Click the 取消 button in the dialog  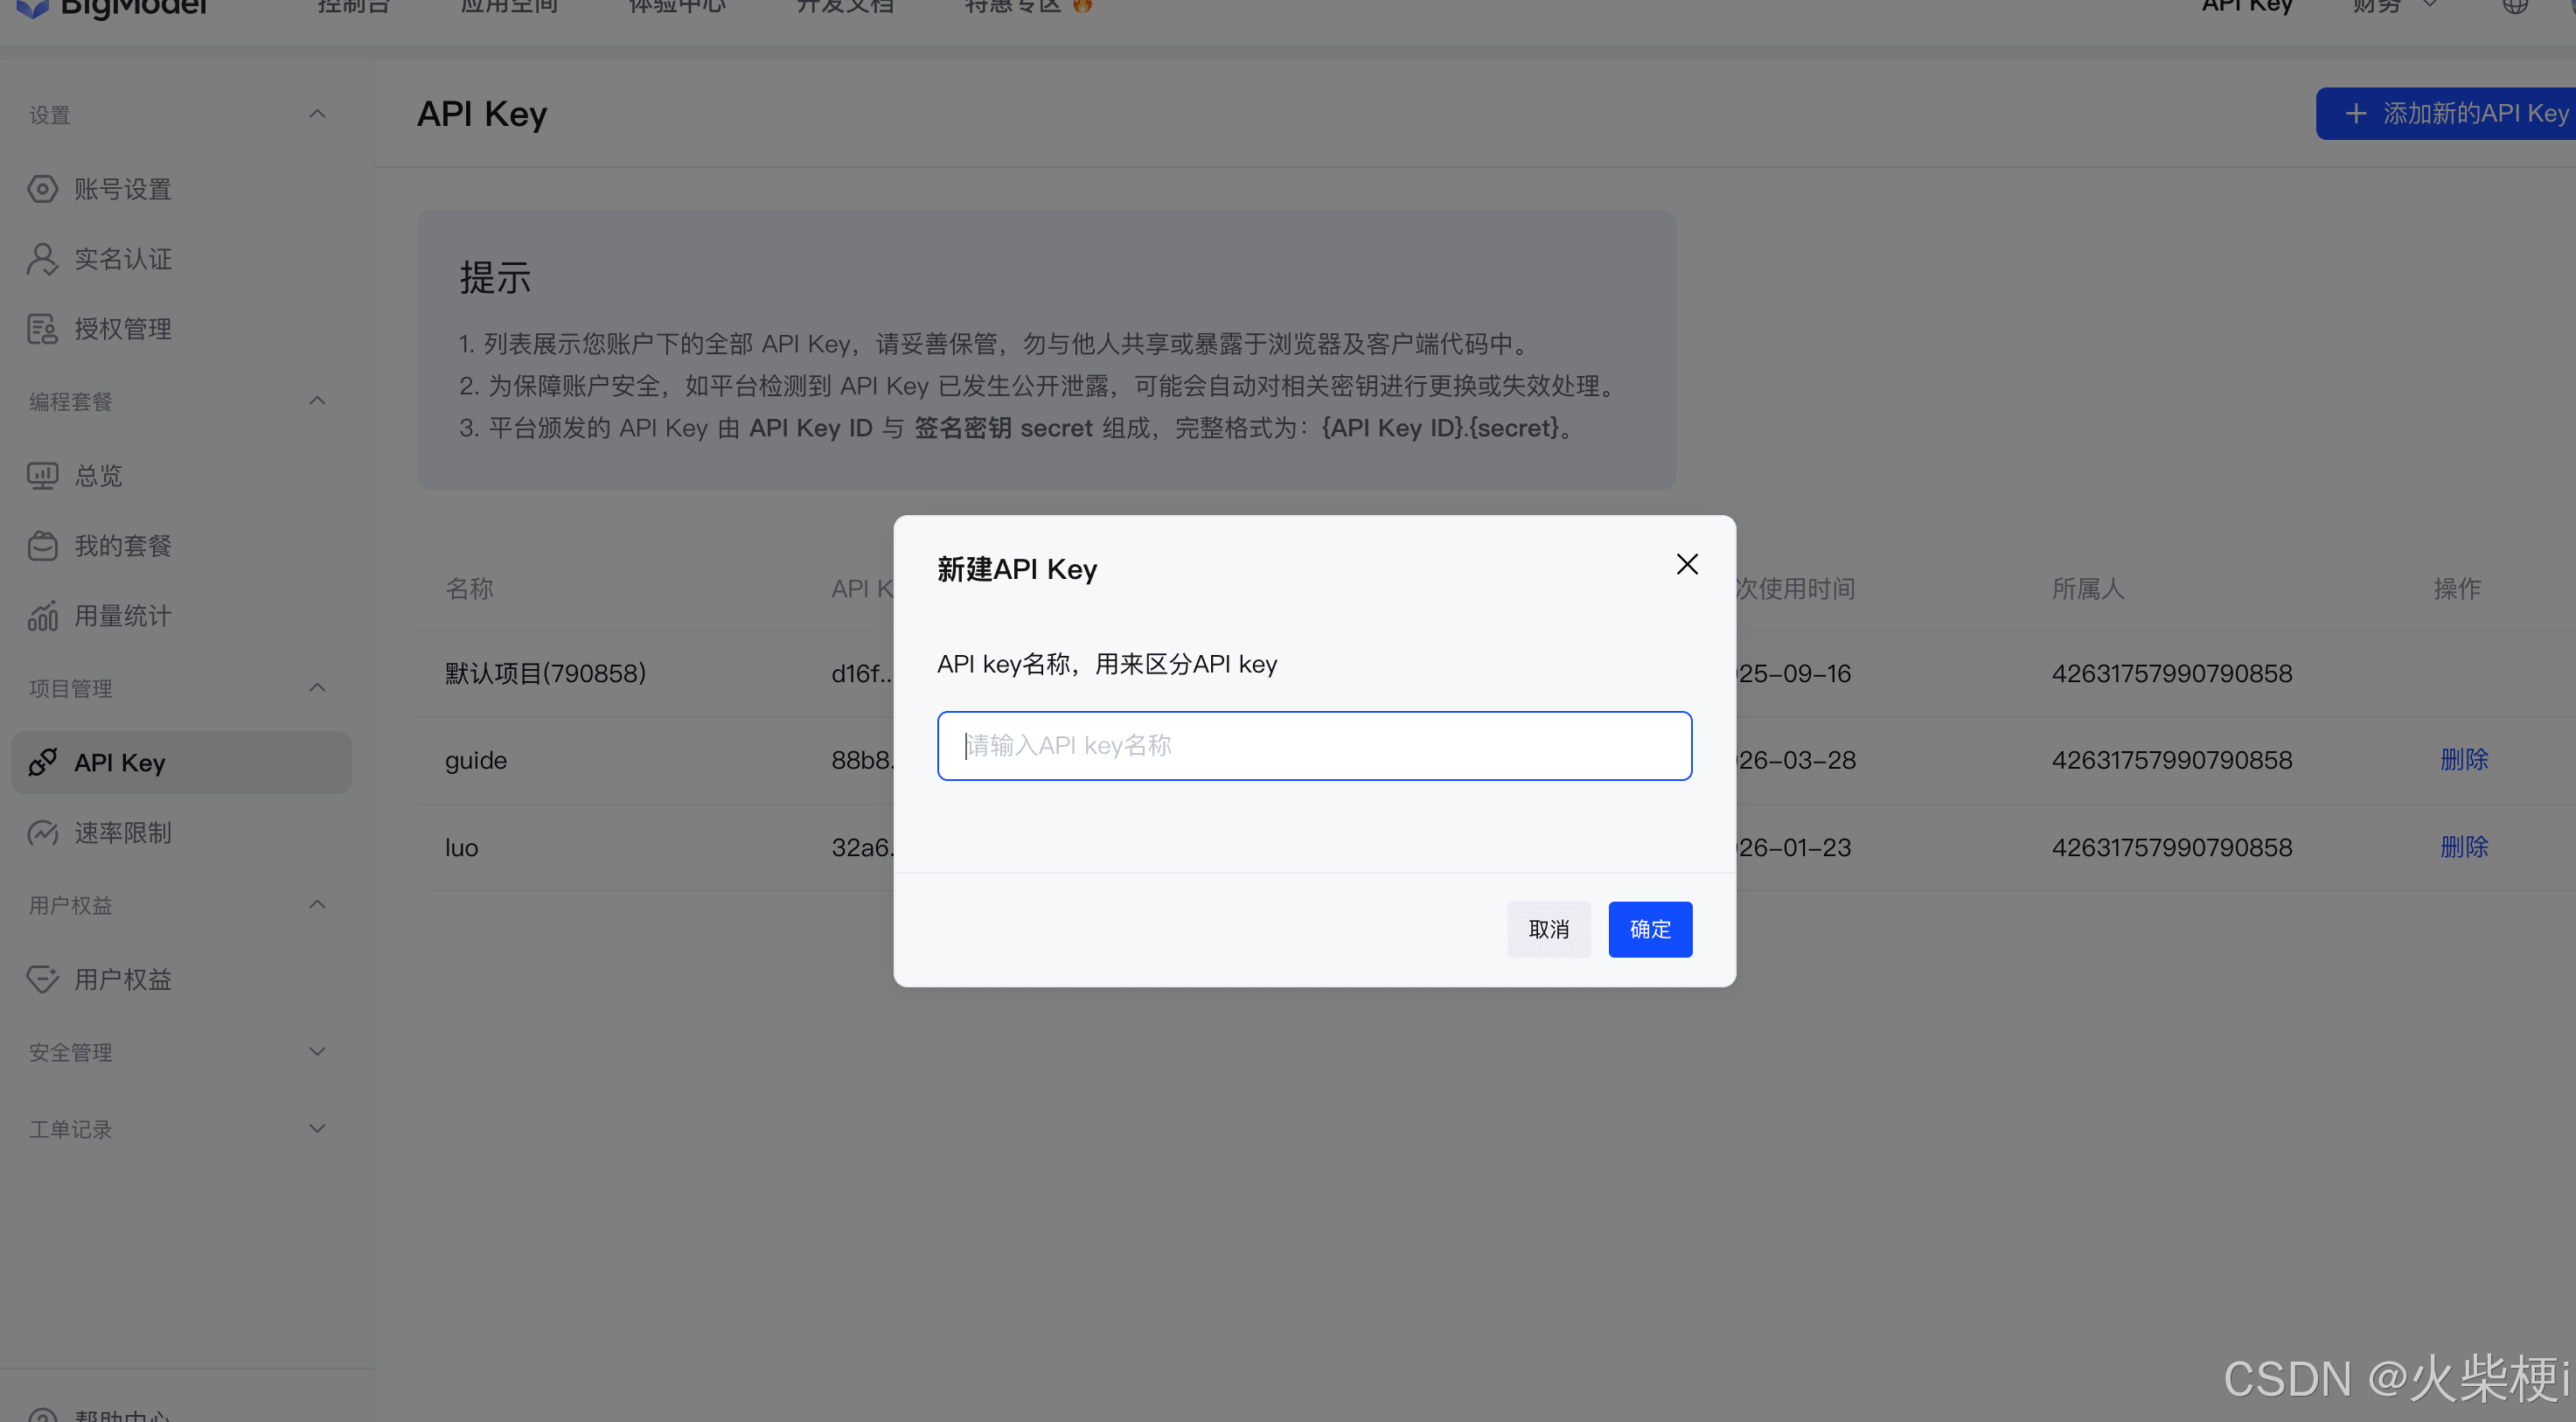[1548, 929]
